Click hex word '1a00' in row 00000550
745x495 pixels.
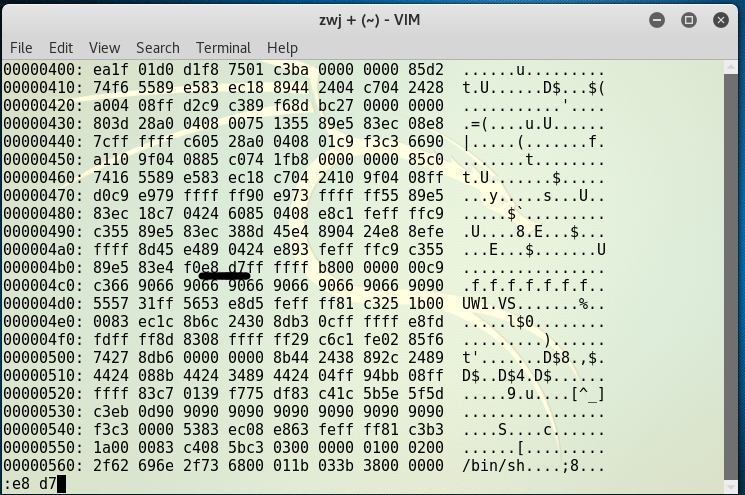click(111, 448)
